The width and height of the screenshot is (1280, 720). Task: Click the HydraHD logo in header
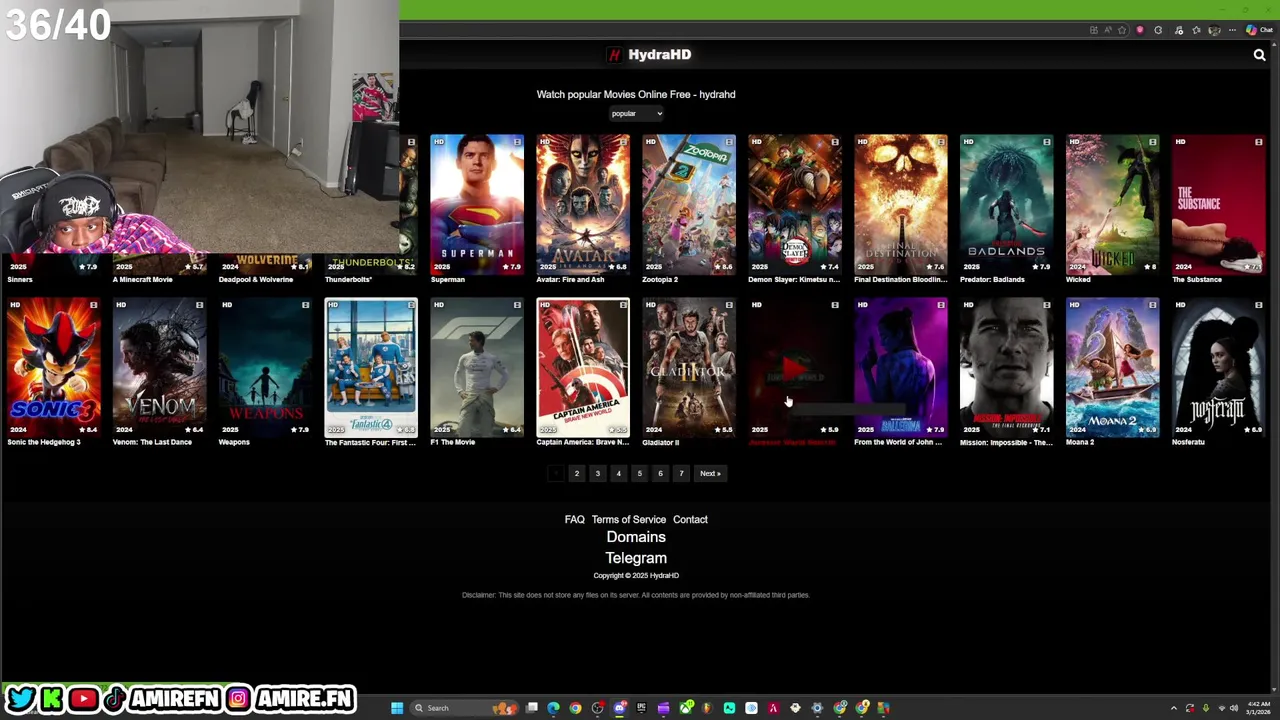[650, 55]
